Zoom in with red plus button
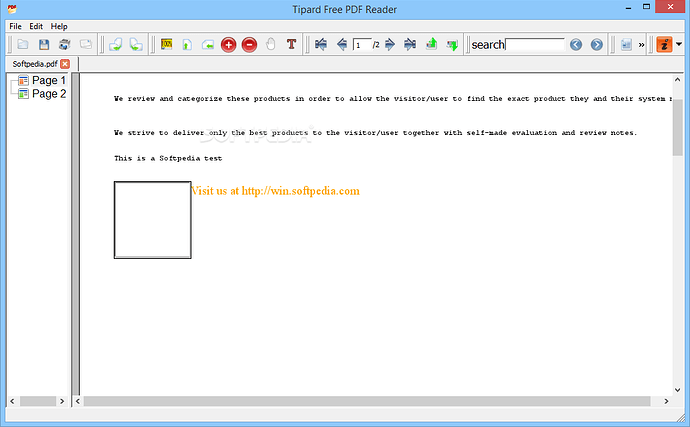This screenshot has height=427, width=690. 228,44
